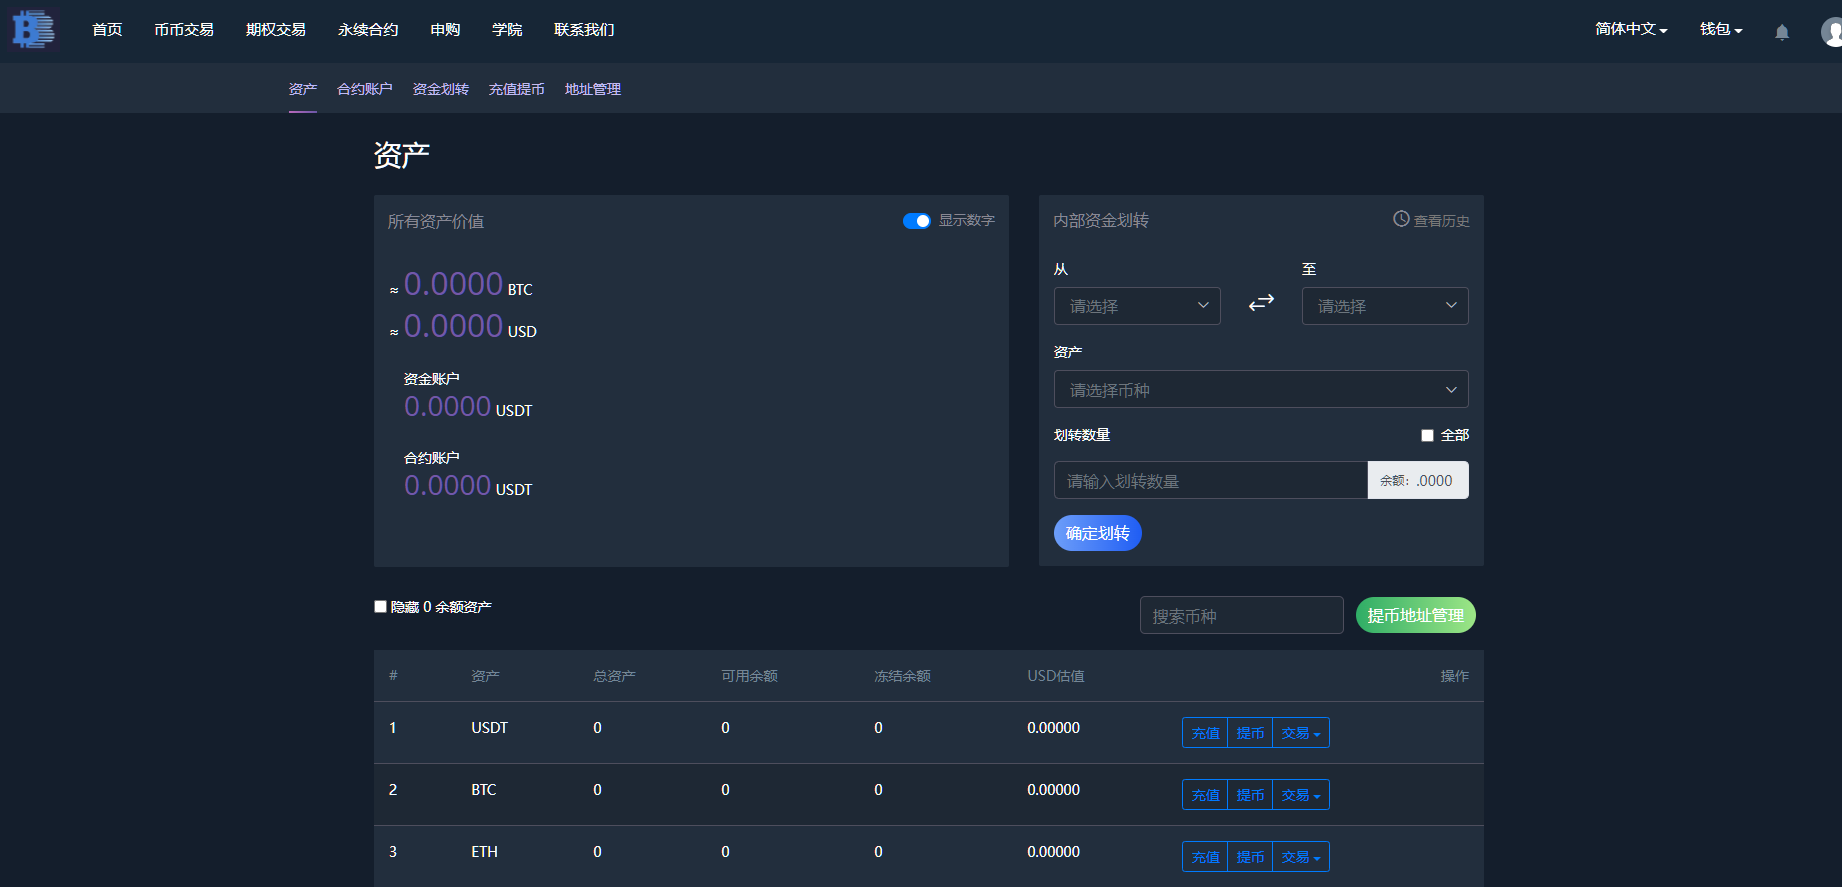Viewport: 1842px width, 887px height.
Task: Click the exchange logo icon
Action: point(34,30)
